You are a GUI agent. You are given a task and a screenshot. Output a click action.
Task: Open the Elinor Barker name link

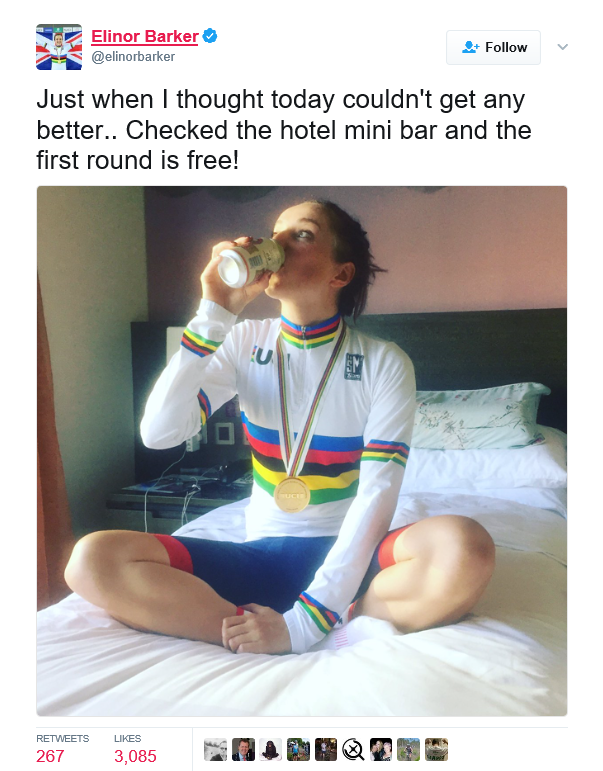pos(145,36)
